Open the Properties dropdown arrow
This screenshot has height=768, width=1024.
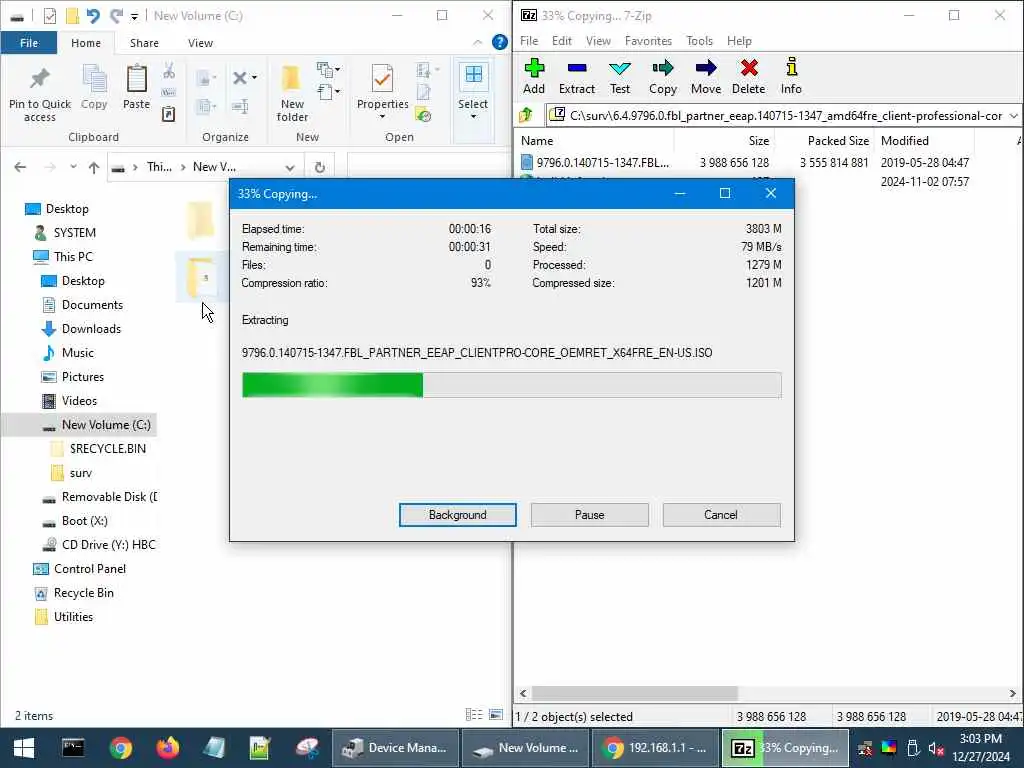[382, 116]
